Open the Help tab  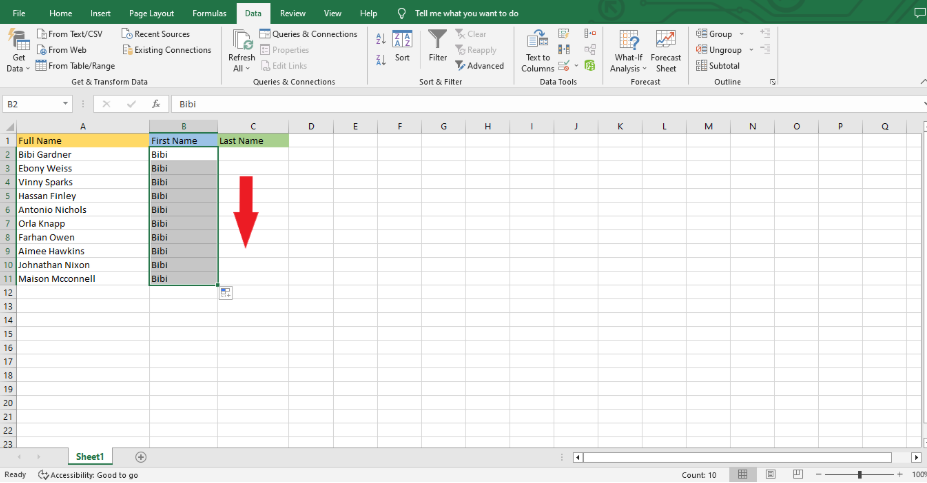[368, 13]
